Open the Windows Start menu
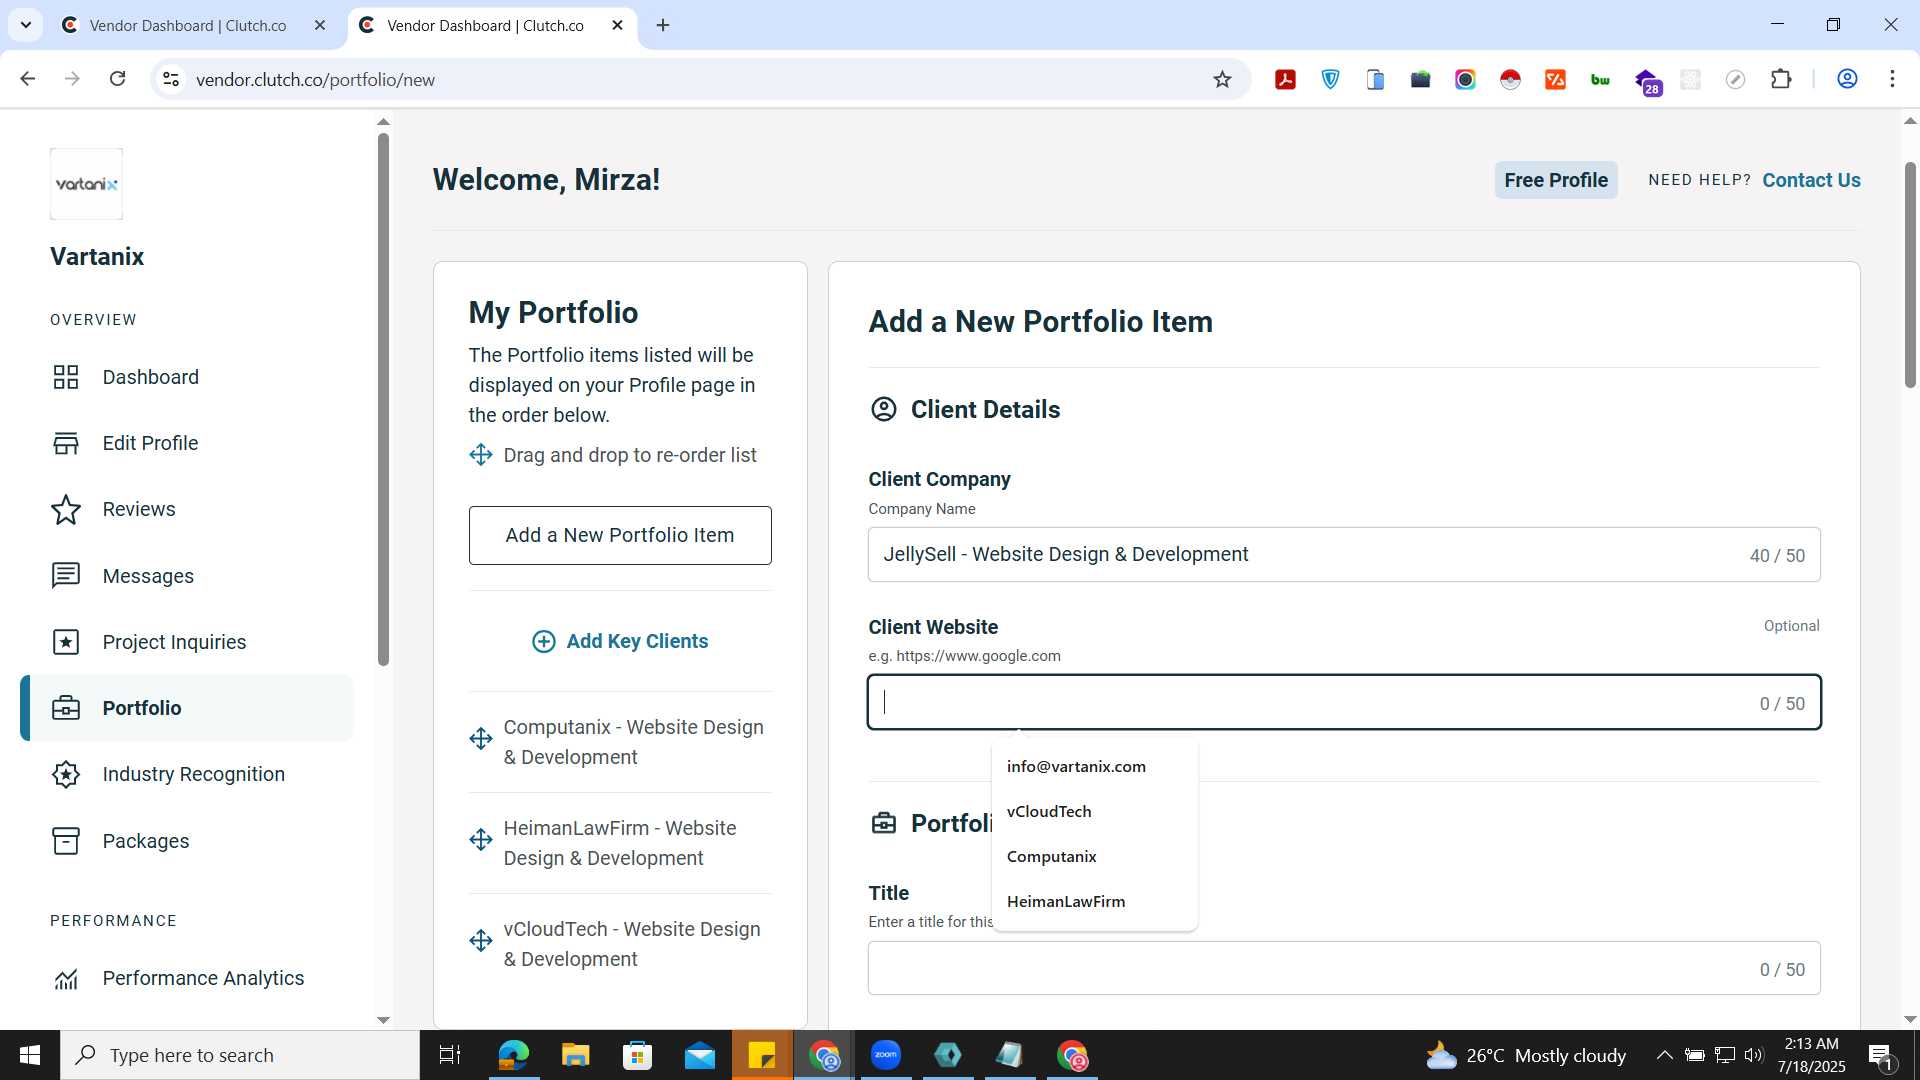Image resolution: width=1920 pixels, height=1080 pixels. (30, 1055)
